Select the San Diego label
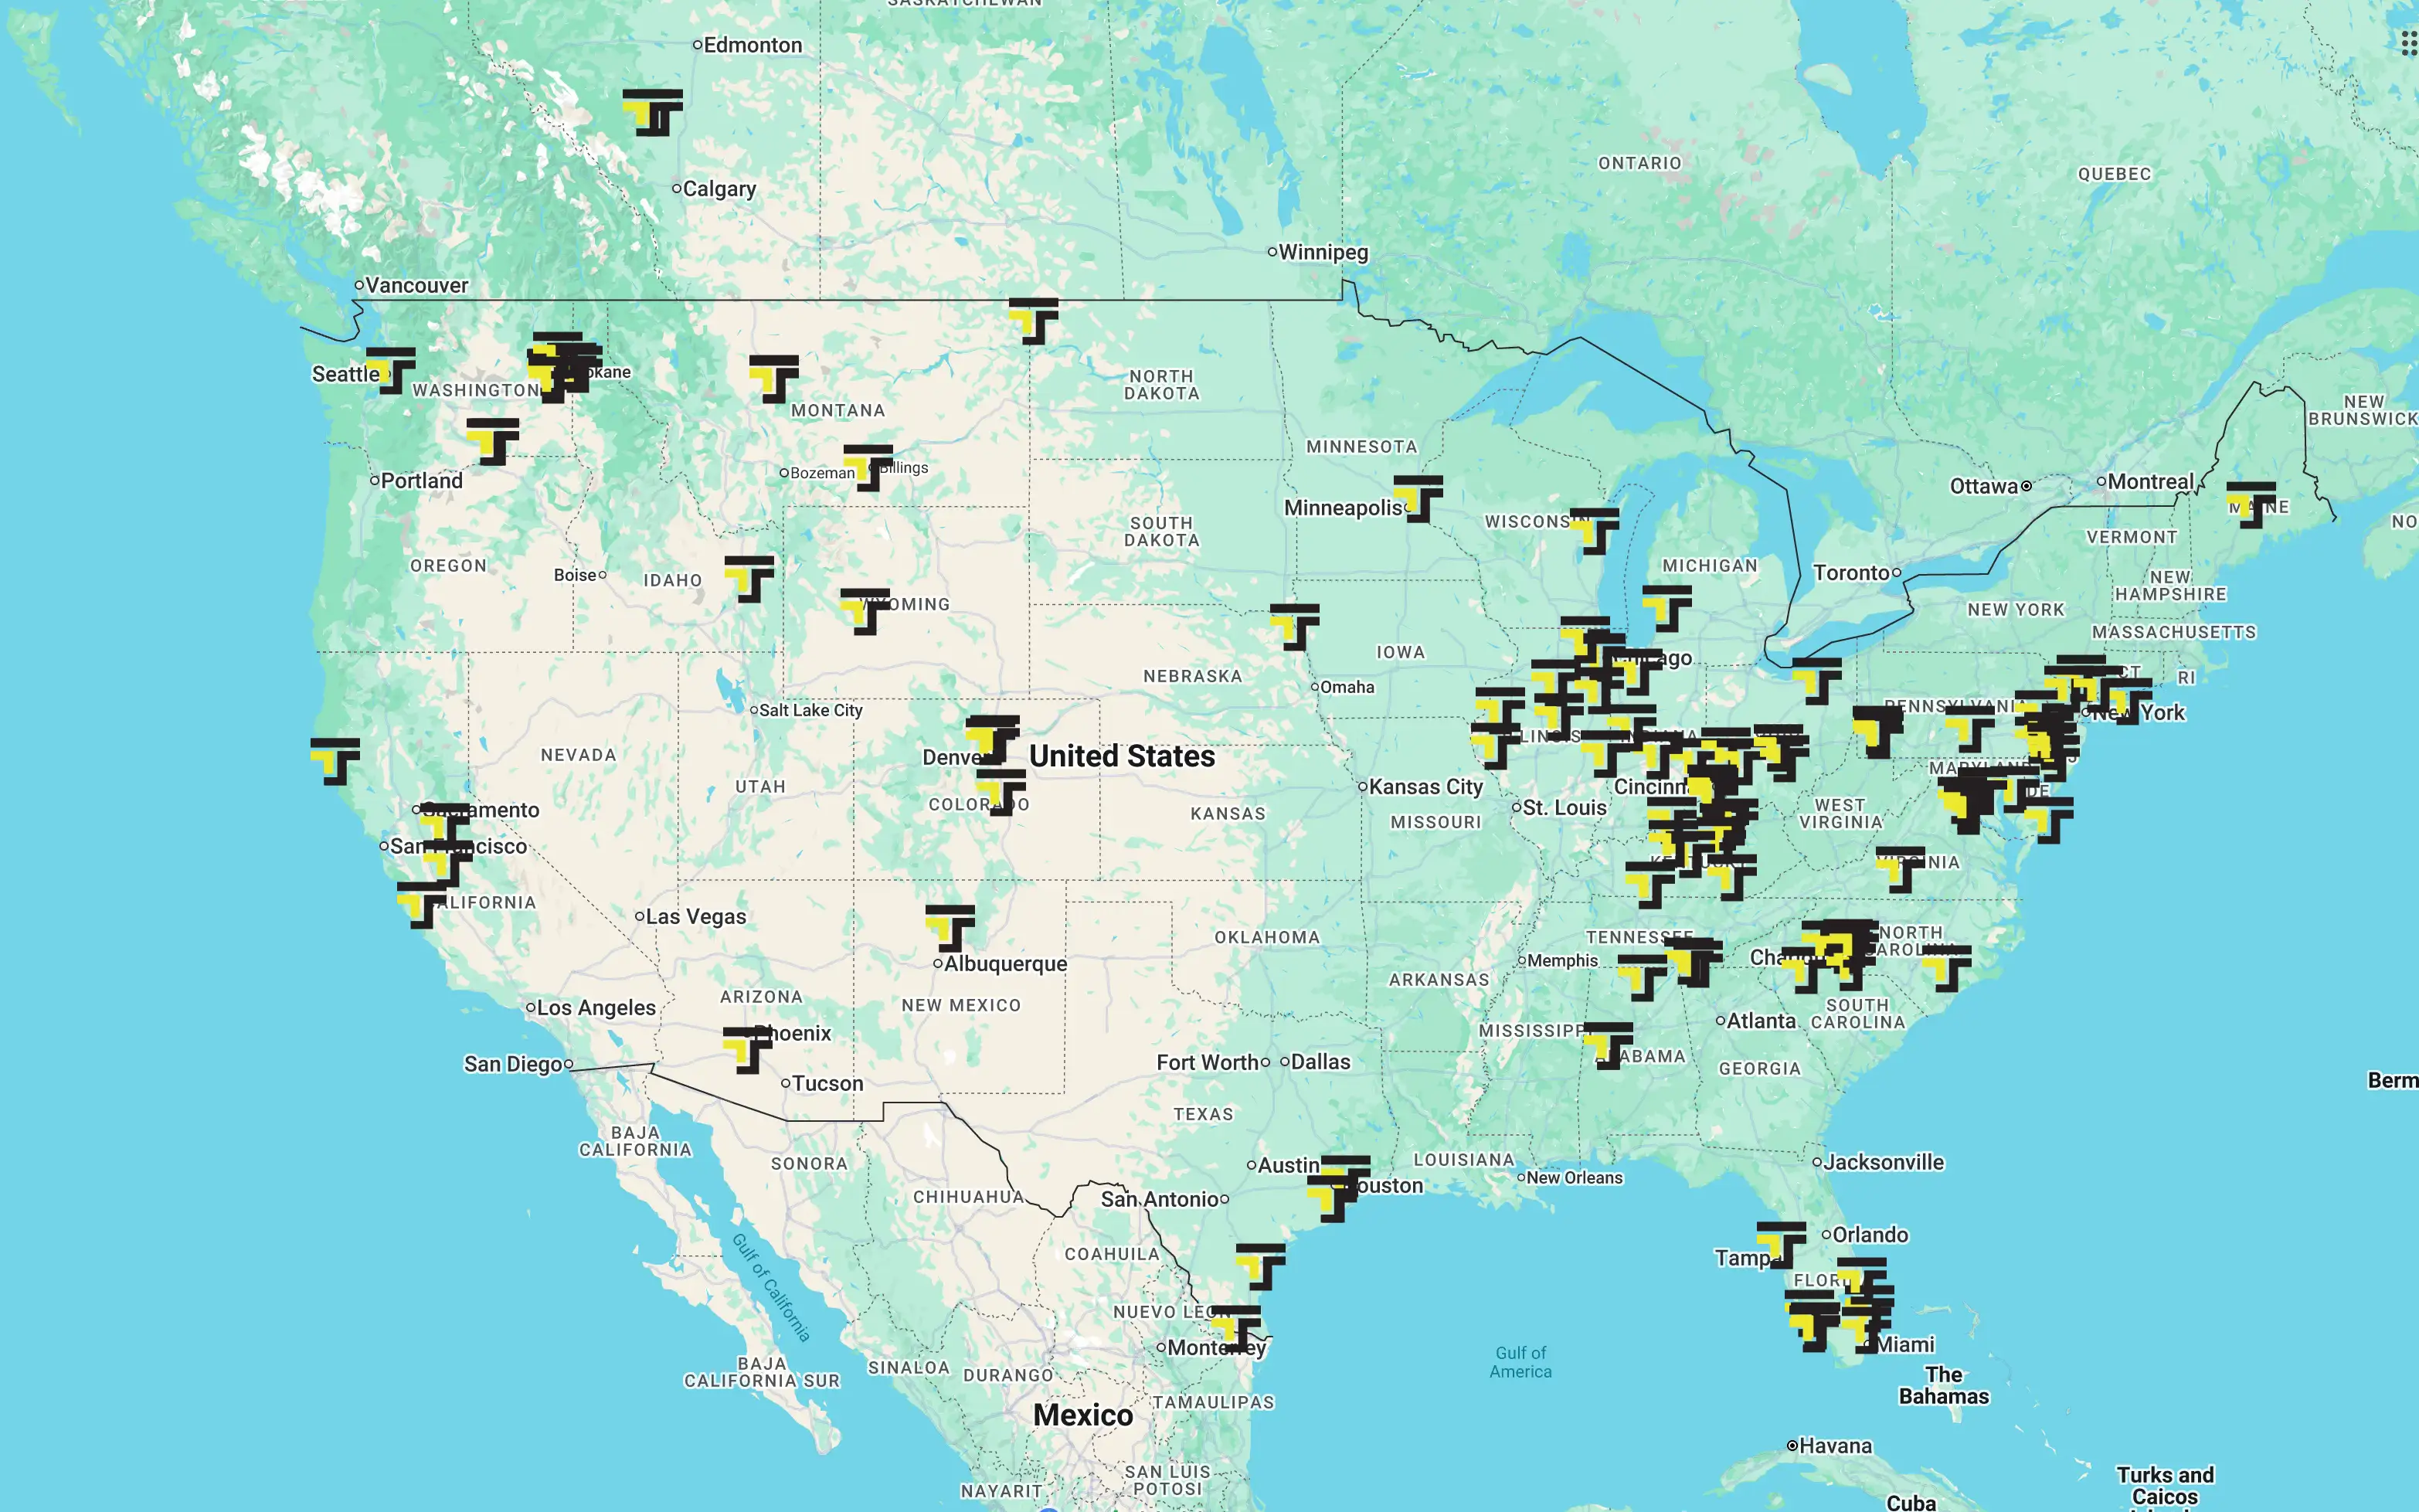 (513, 1064)
